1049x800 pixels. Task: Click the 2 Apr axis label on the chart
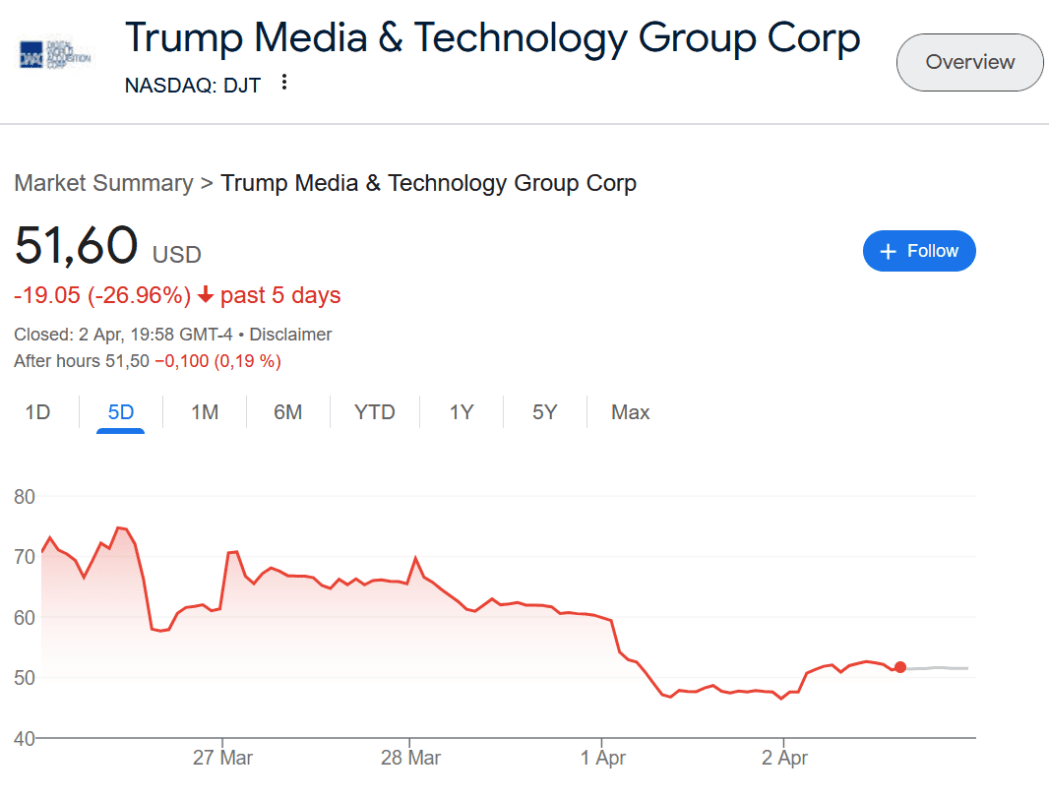[x=785, y=757]
